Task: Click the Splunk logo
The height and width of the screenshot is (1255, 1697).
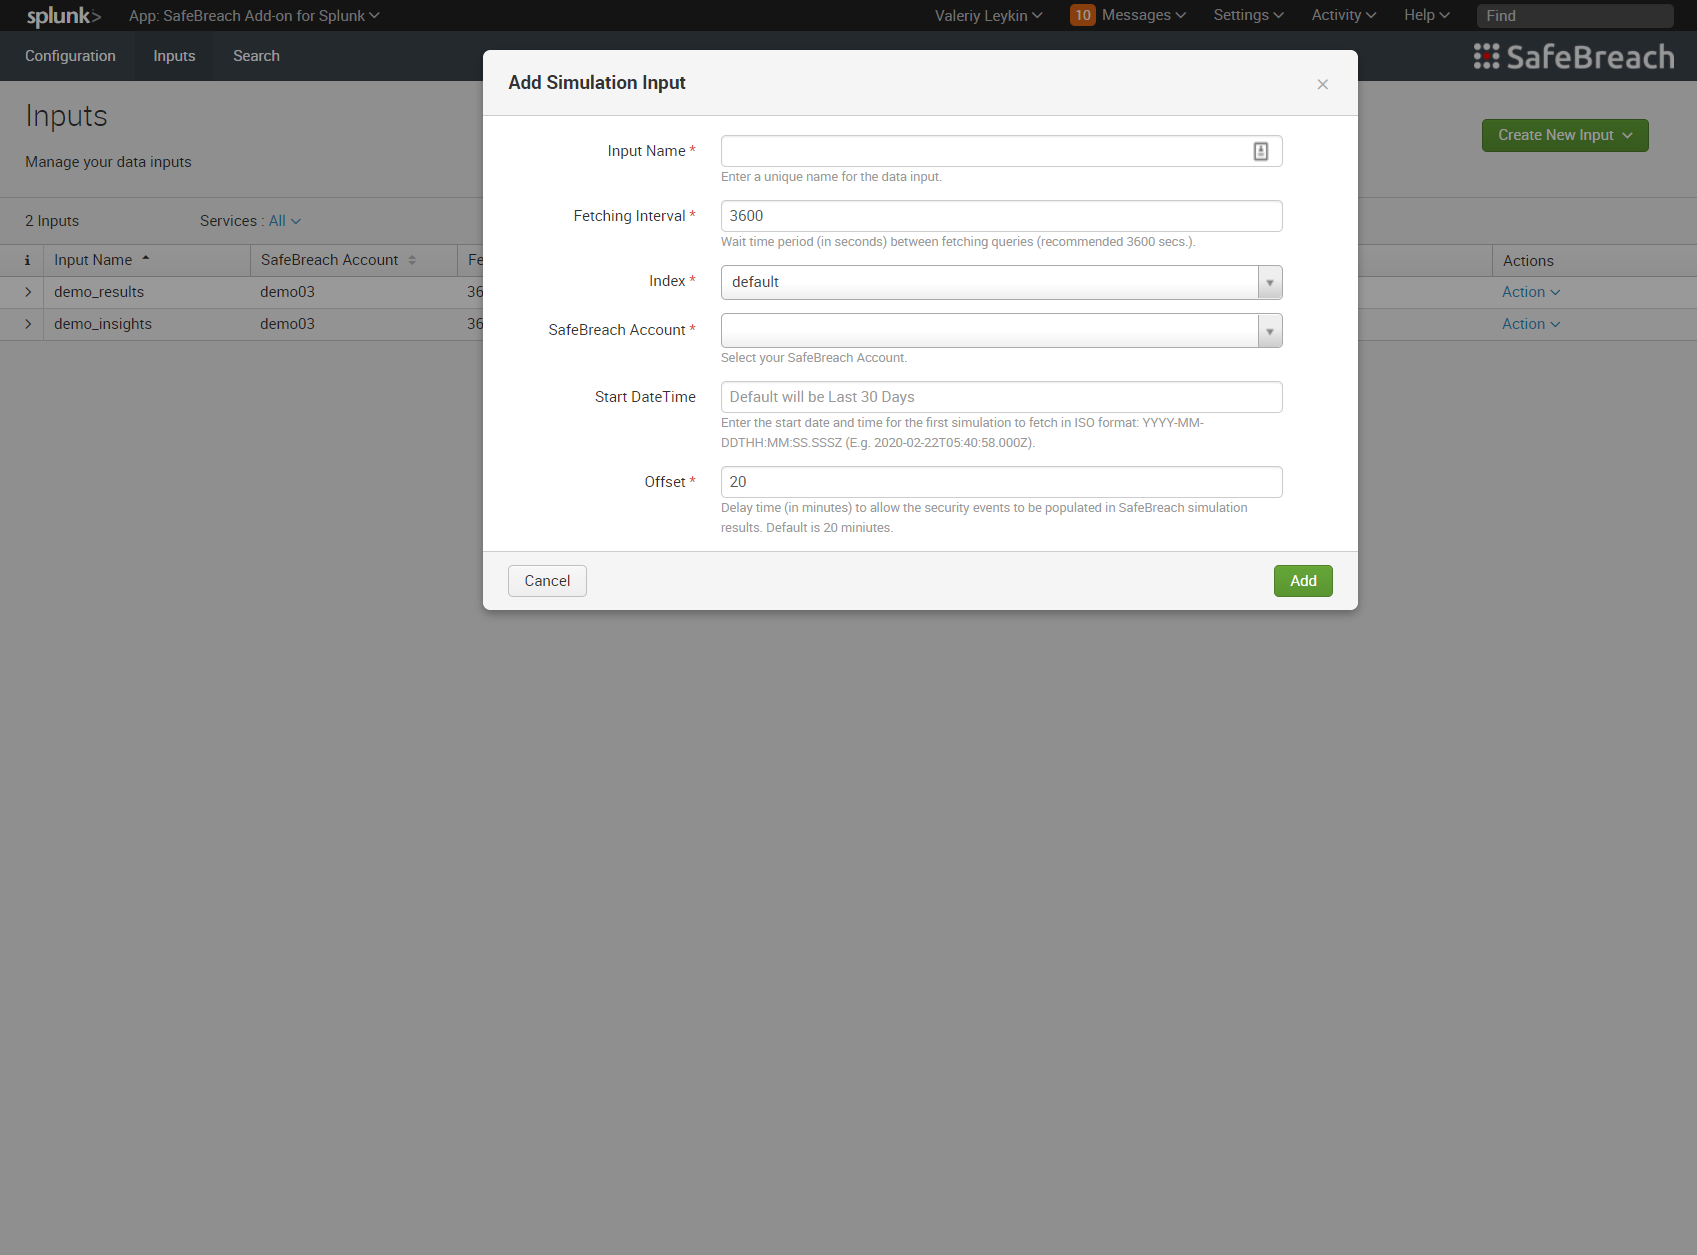Action: (x=64, y=16)
